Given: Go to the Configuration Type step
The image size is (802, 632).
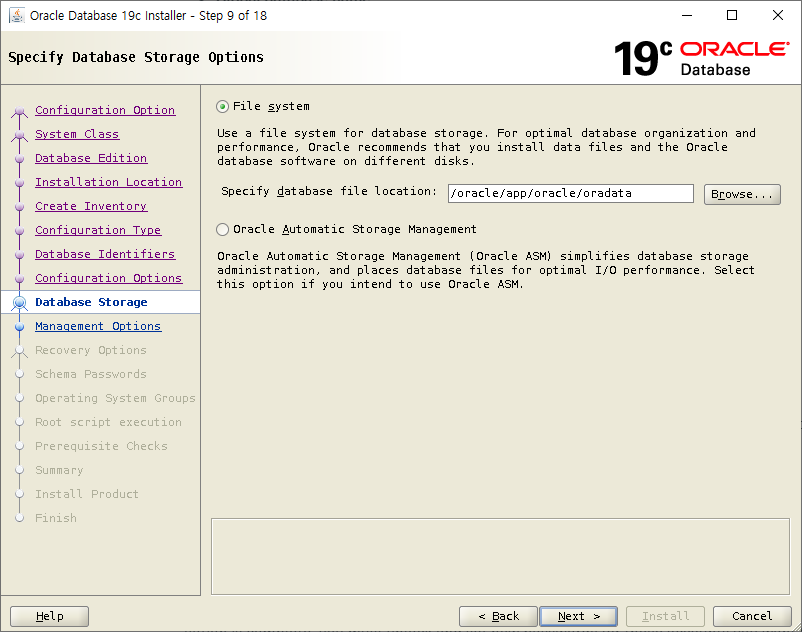Looking at the screenshot, I should click(98, 230).
